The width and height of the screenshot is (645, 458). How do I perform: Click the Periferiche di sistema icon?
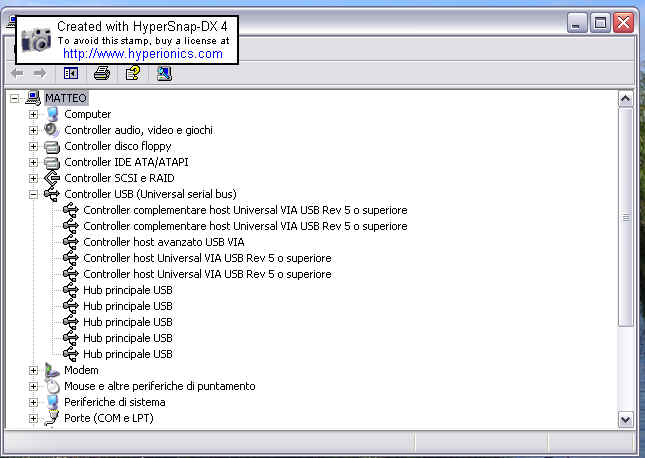point(52,402)
